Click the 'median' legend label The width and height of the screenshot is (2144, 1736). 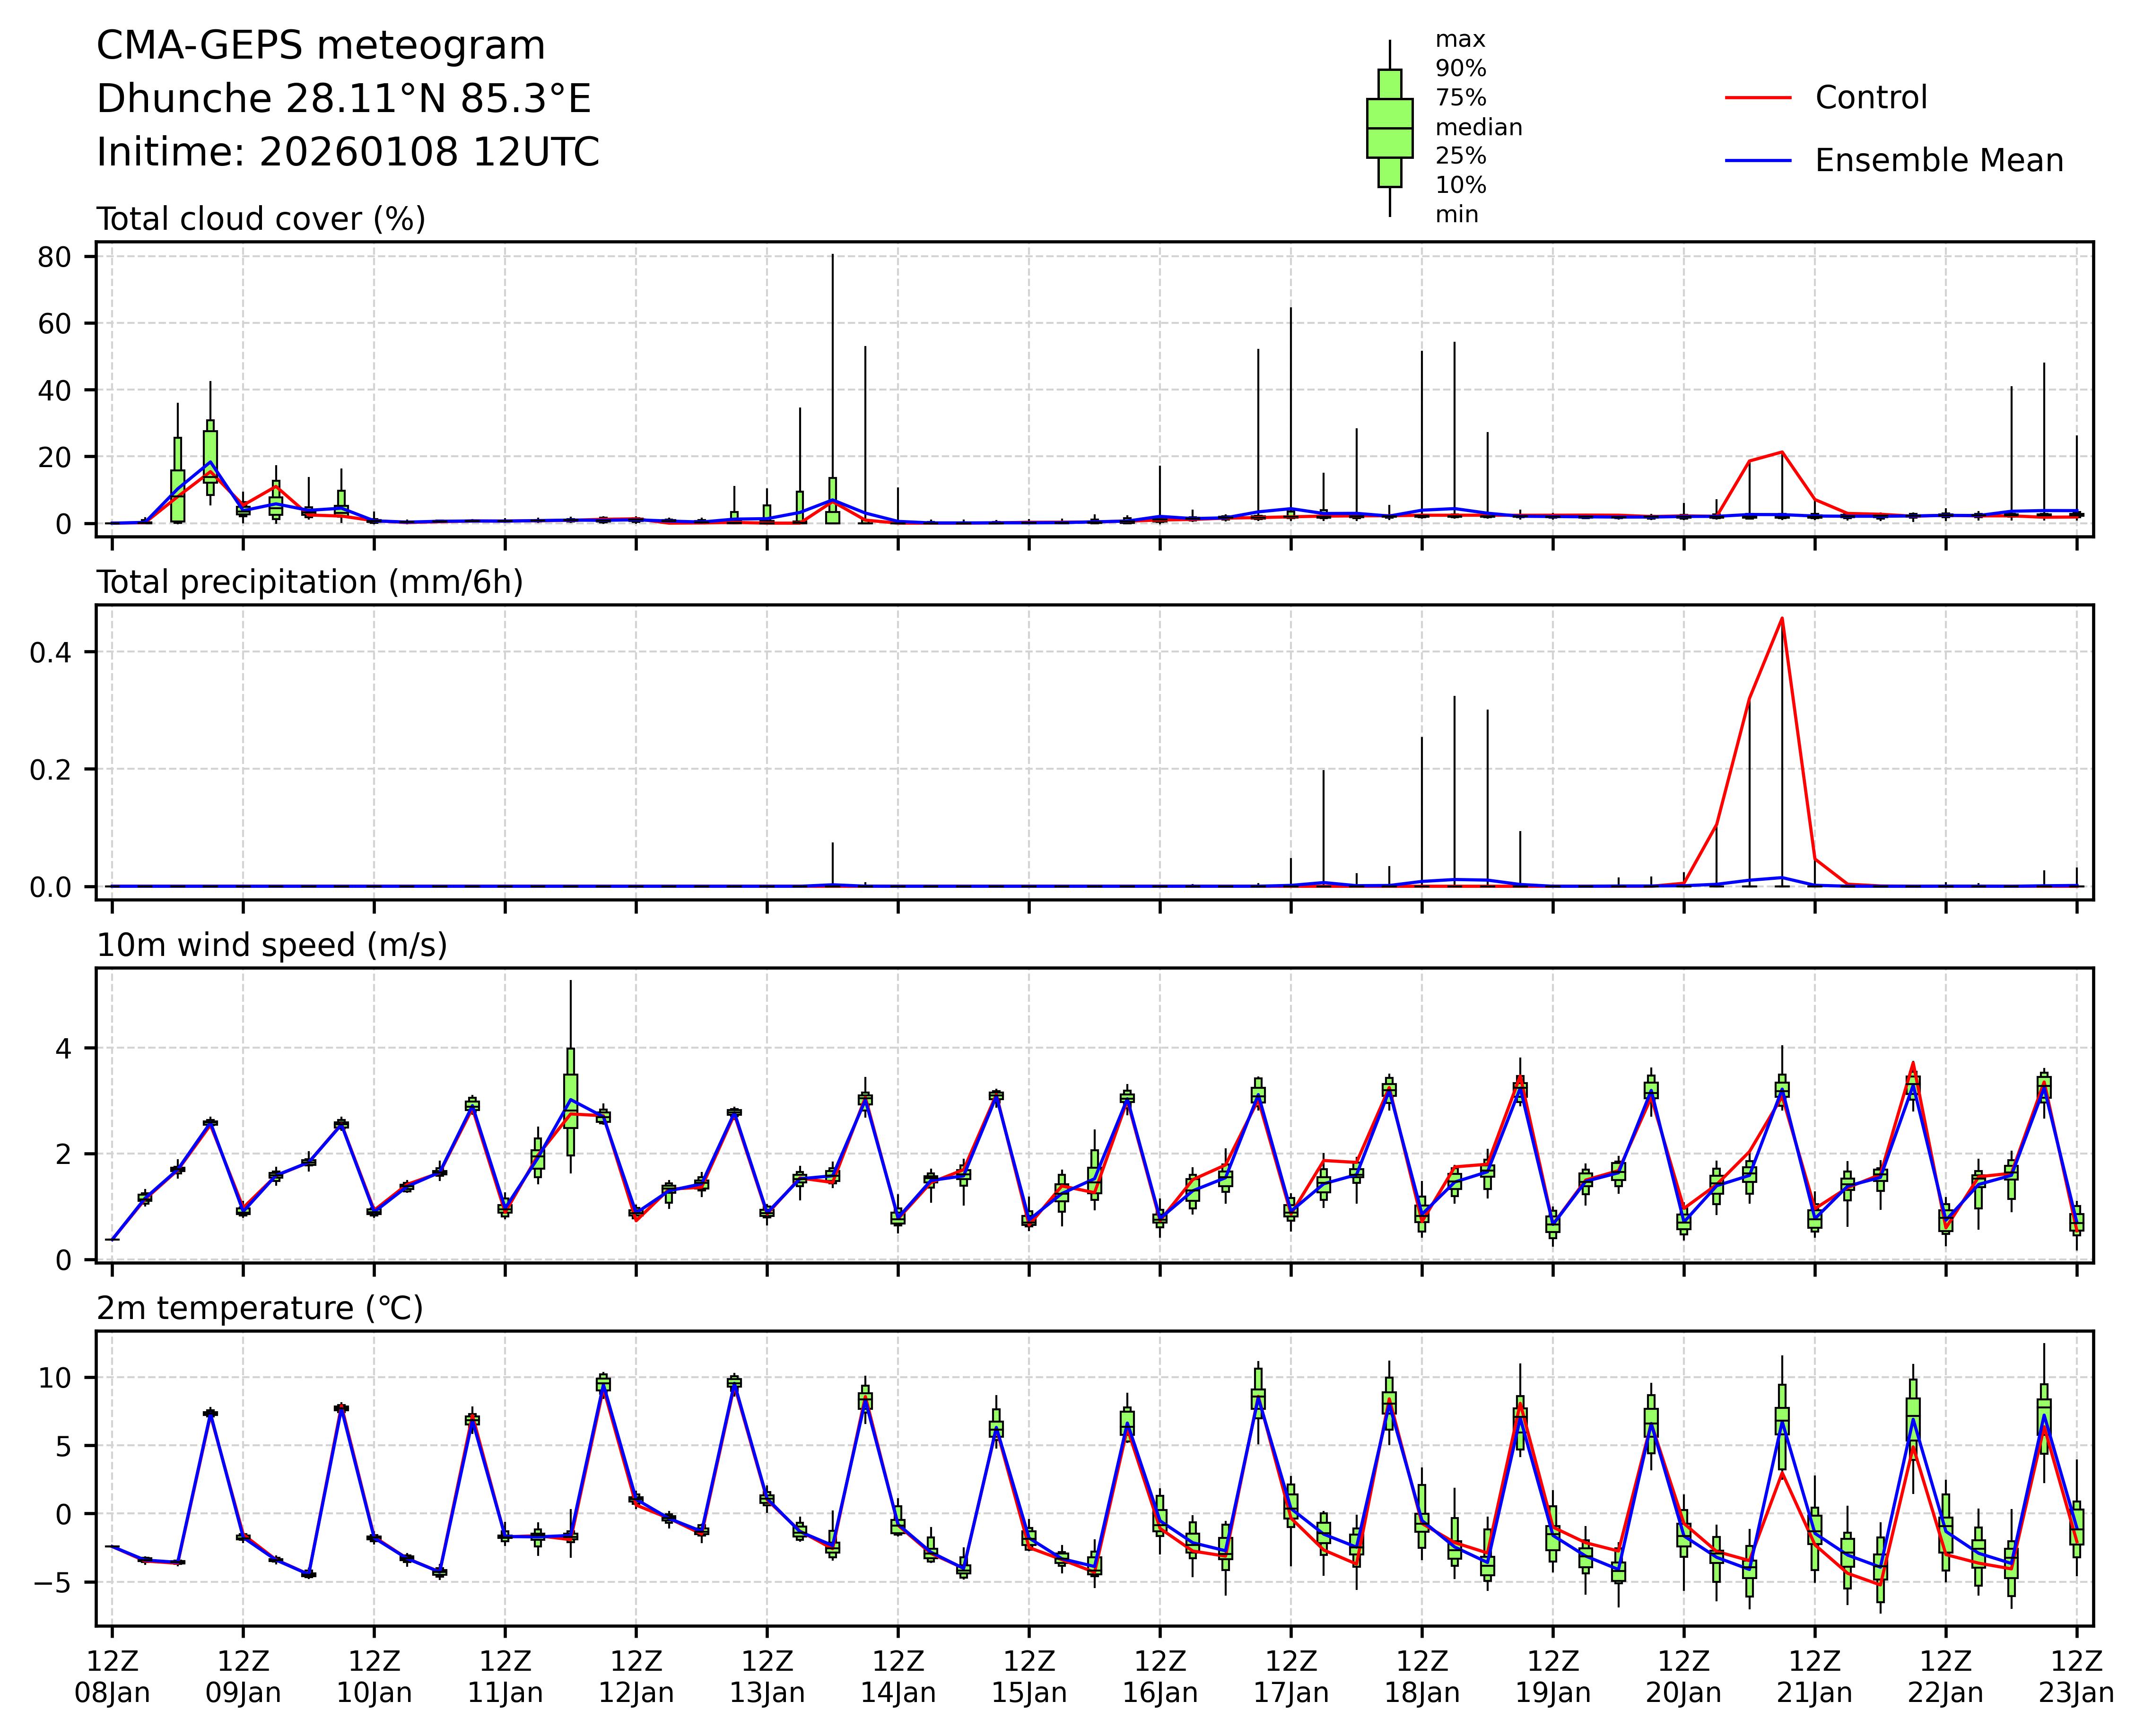[x=1478, y=127]
